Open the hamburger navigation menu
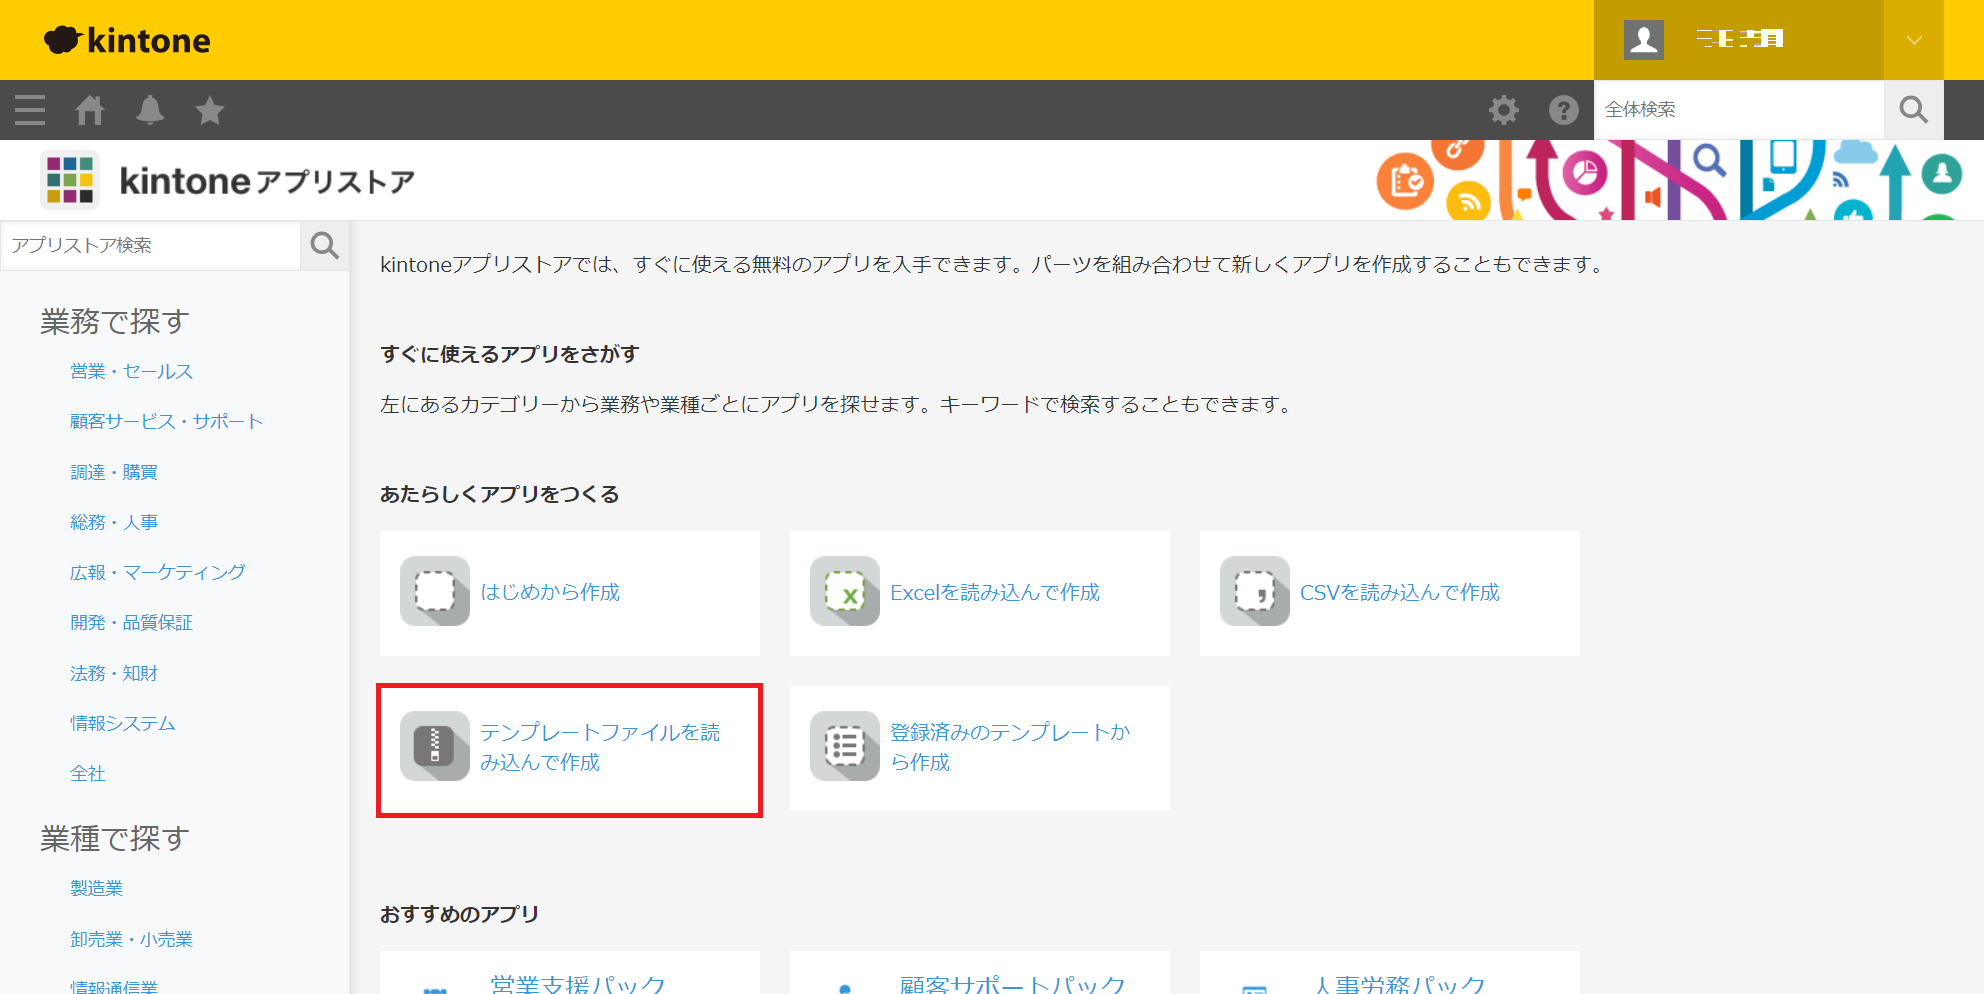Image resolution: width=1984 pixels, height=994 pixels. click(x=30, y=110)
